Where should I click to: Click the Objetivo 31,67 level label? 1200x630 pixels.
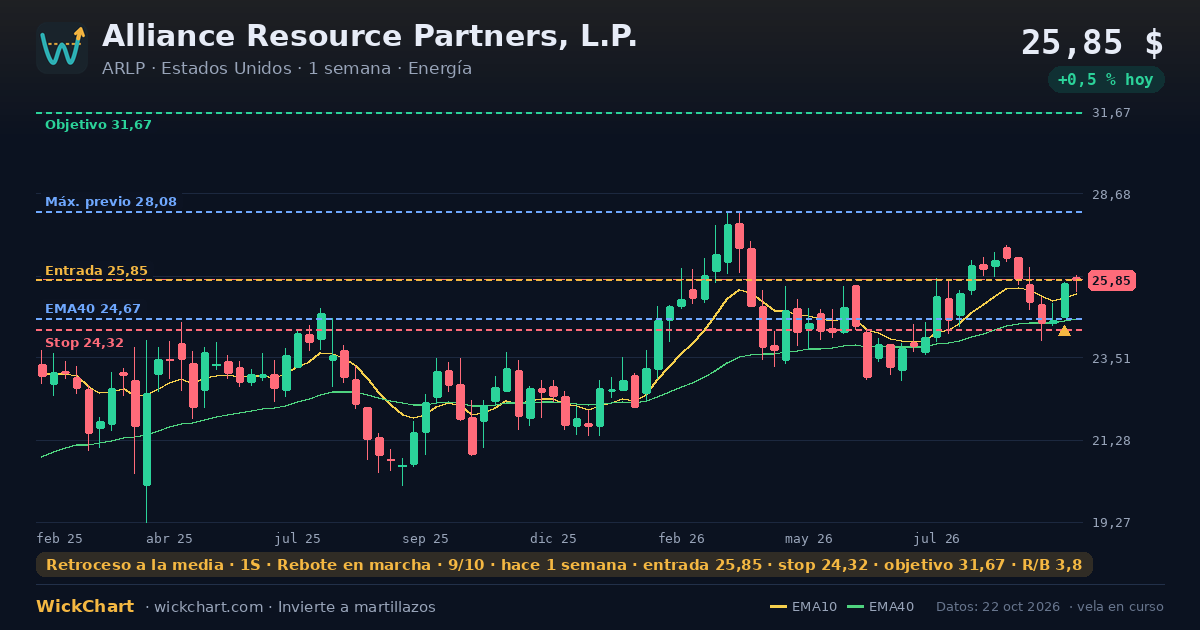point(98,125)
